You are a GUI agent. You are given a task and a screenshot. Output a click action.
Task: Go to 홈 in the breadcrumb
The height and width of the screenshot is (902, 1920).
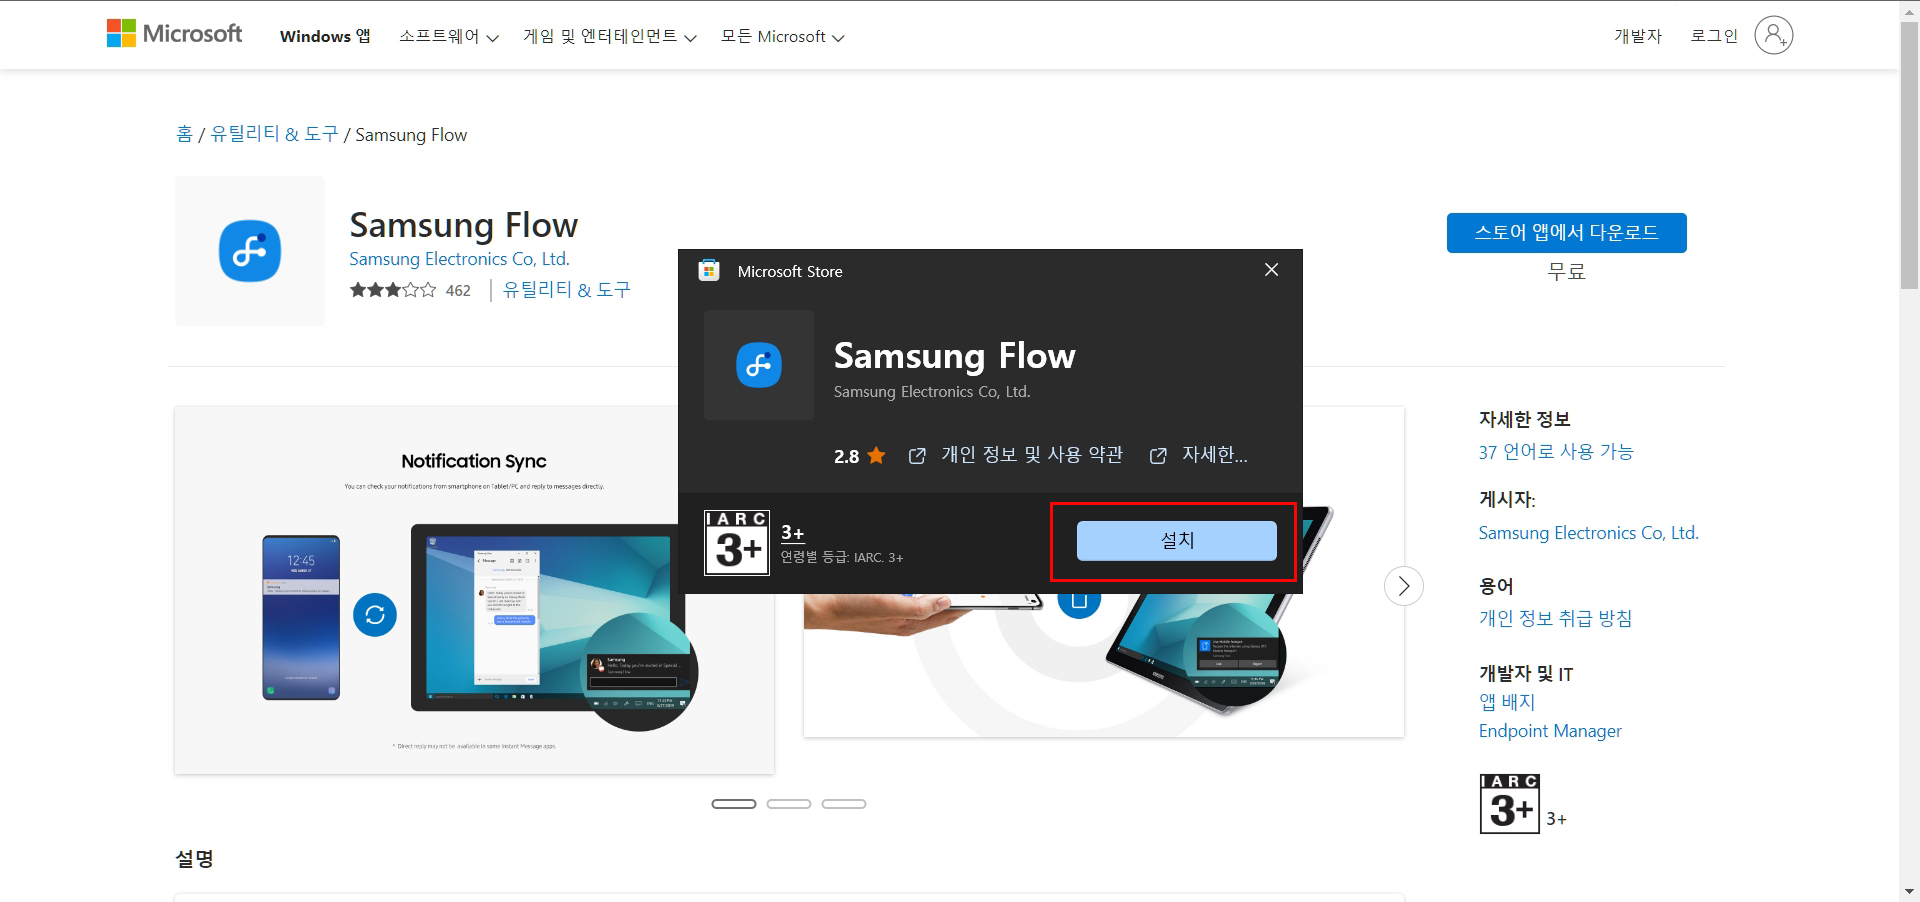[x=184, y=134]
